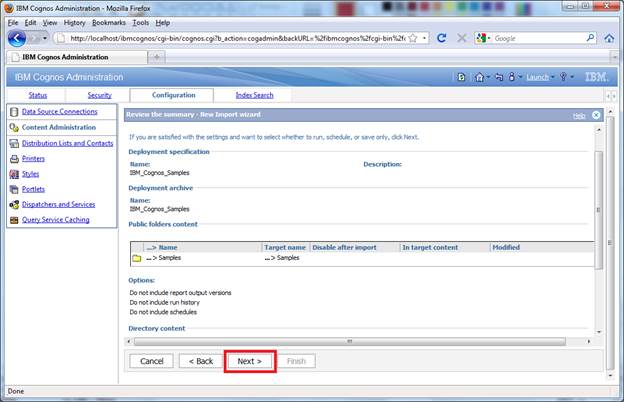Open the Launch menu link

tap(537, 77)
